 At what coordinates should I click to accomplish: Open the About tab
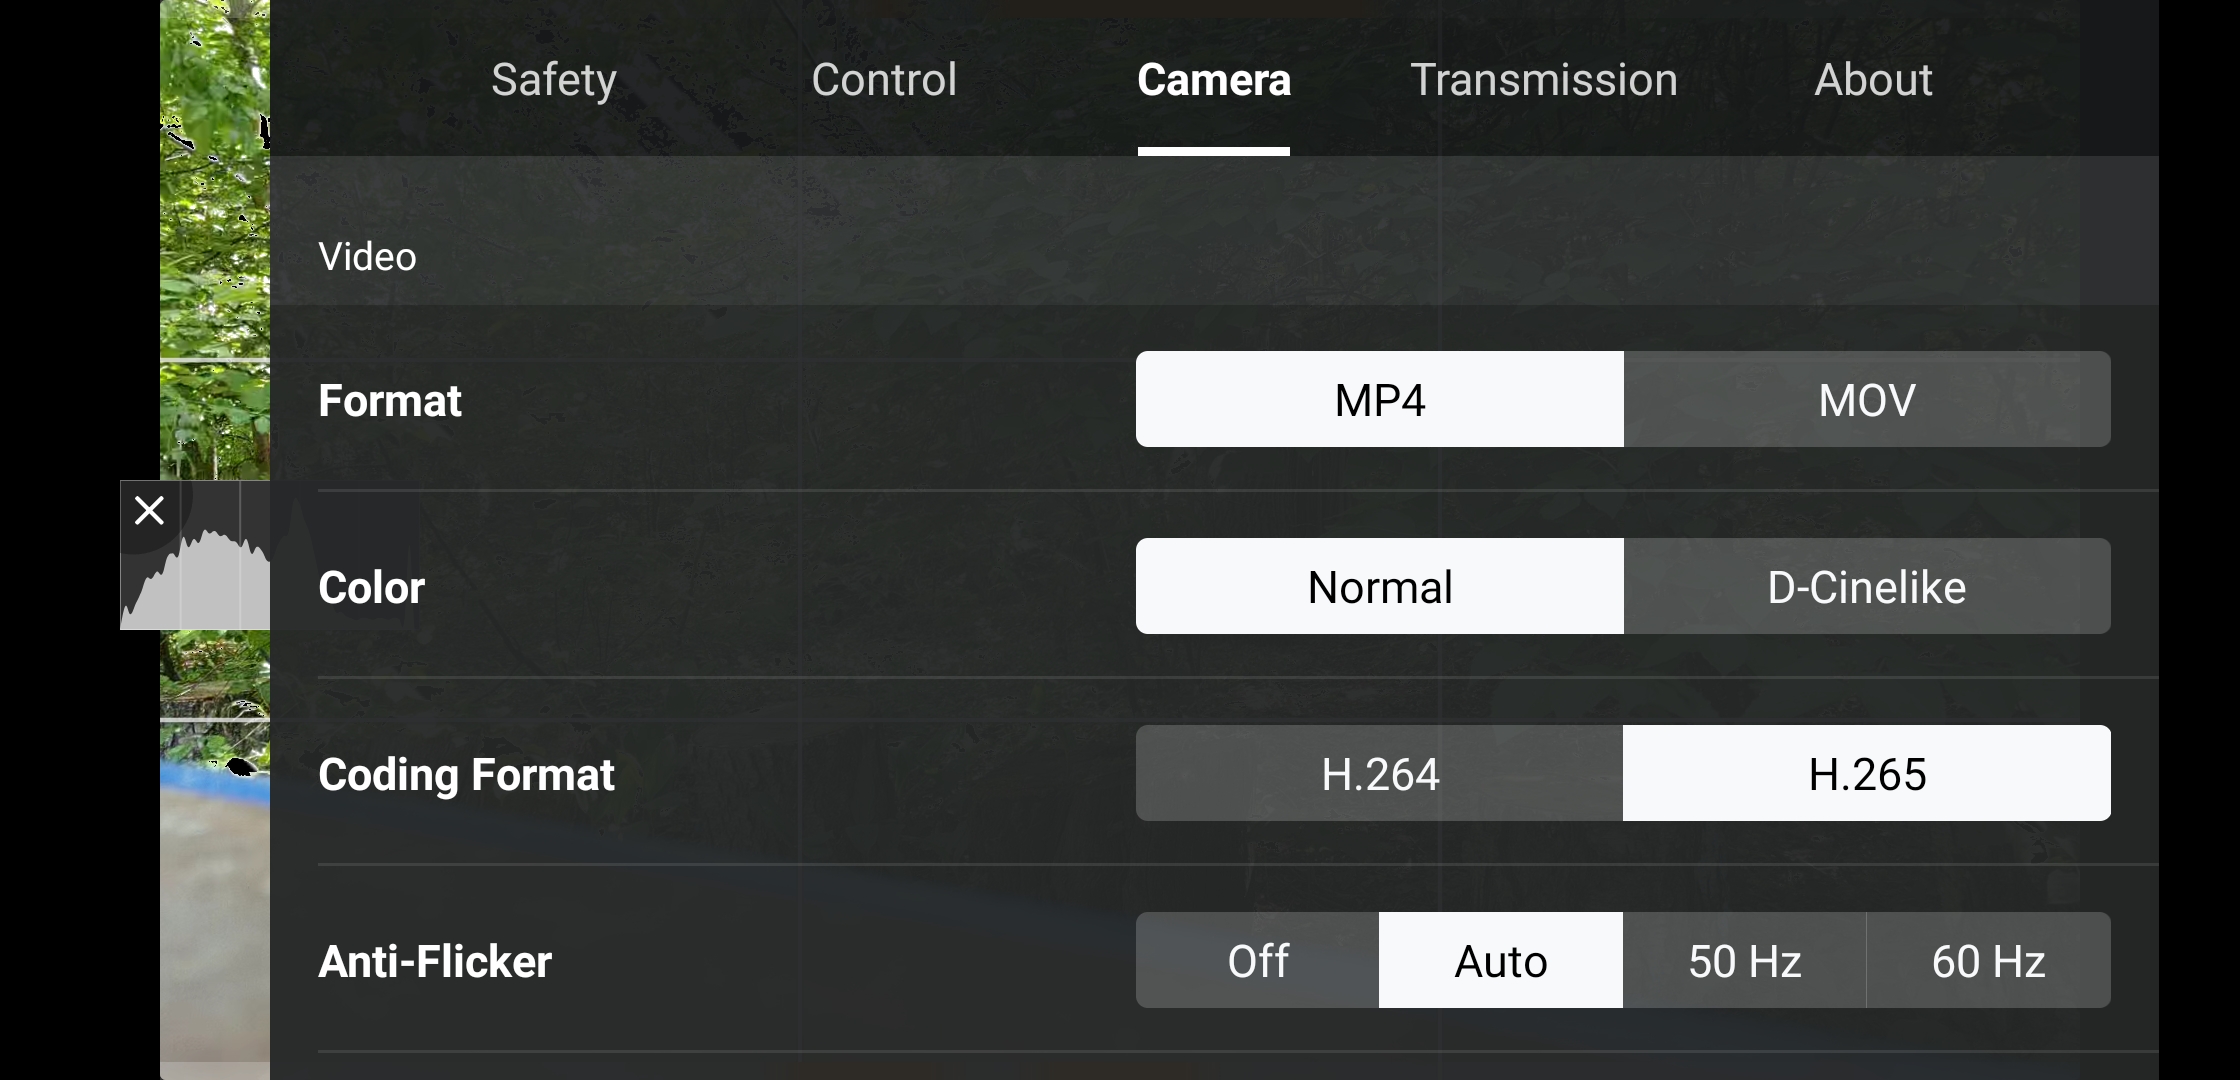pyautogui.click(x=1873, y=79)
